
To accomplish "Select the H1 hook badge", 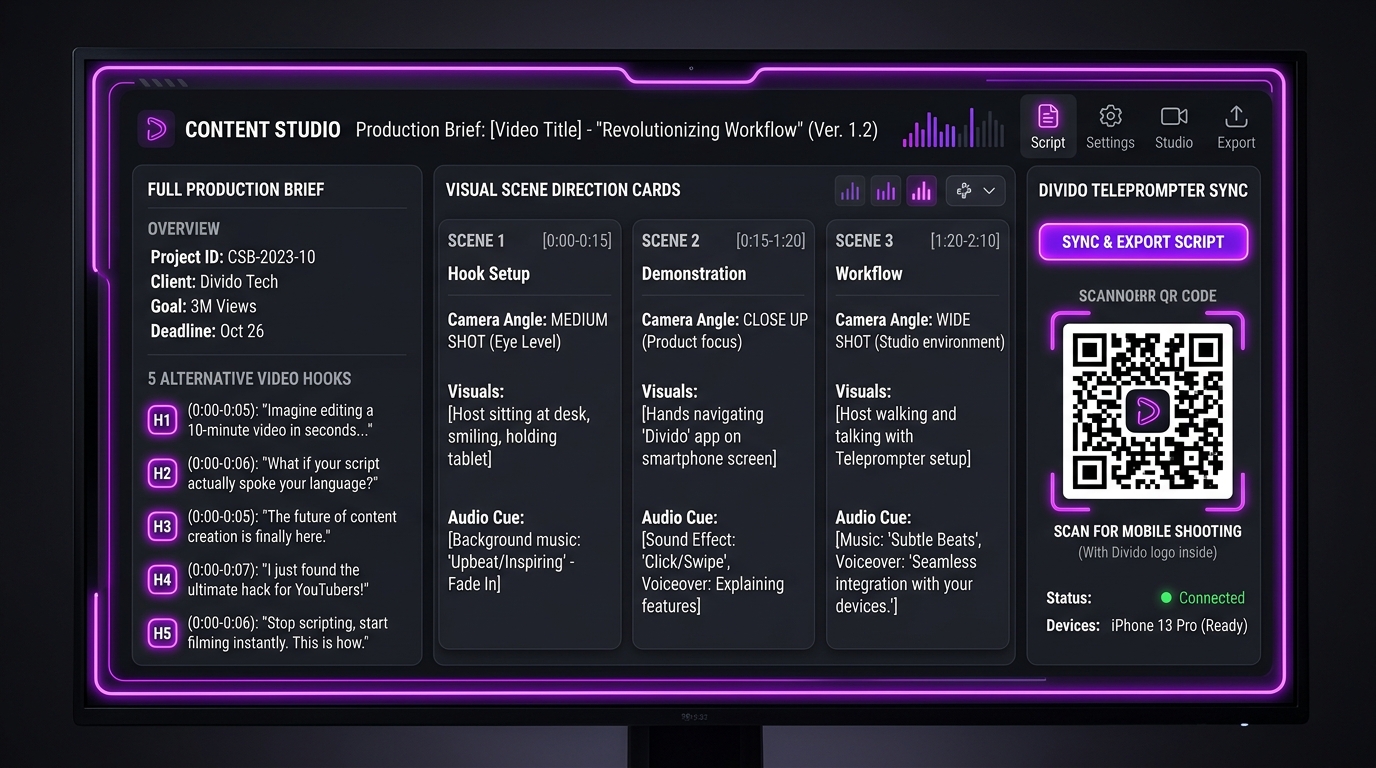I will coord(162,420).
